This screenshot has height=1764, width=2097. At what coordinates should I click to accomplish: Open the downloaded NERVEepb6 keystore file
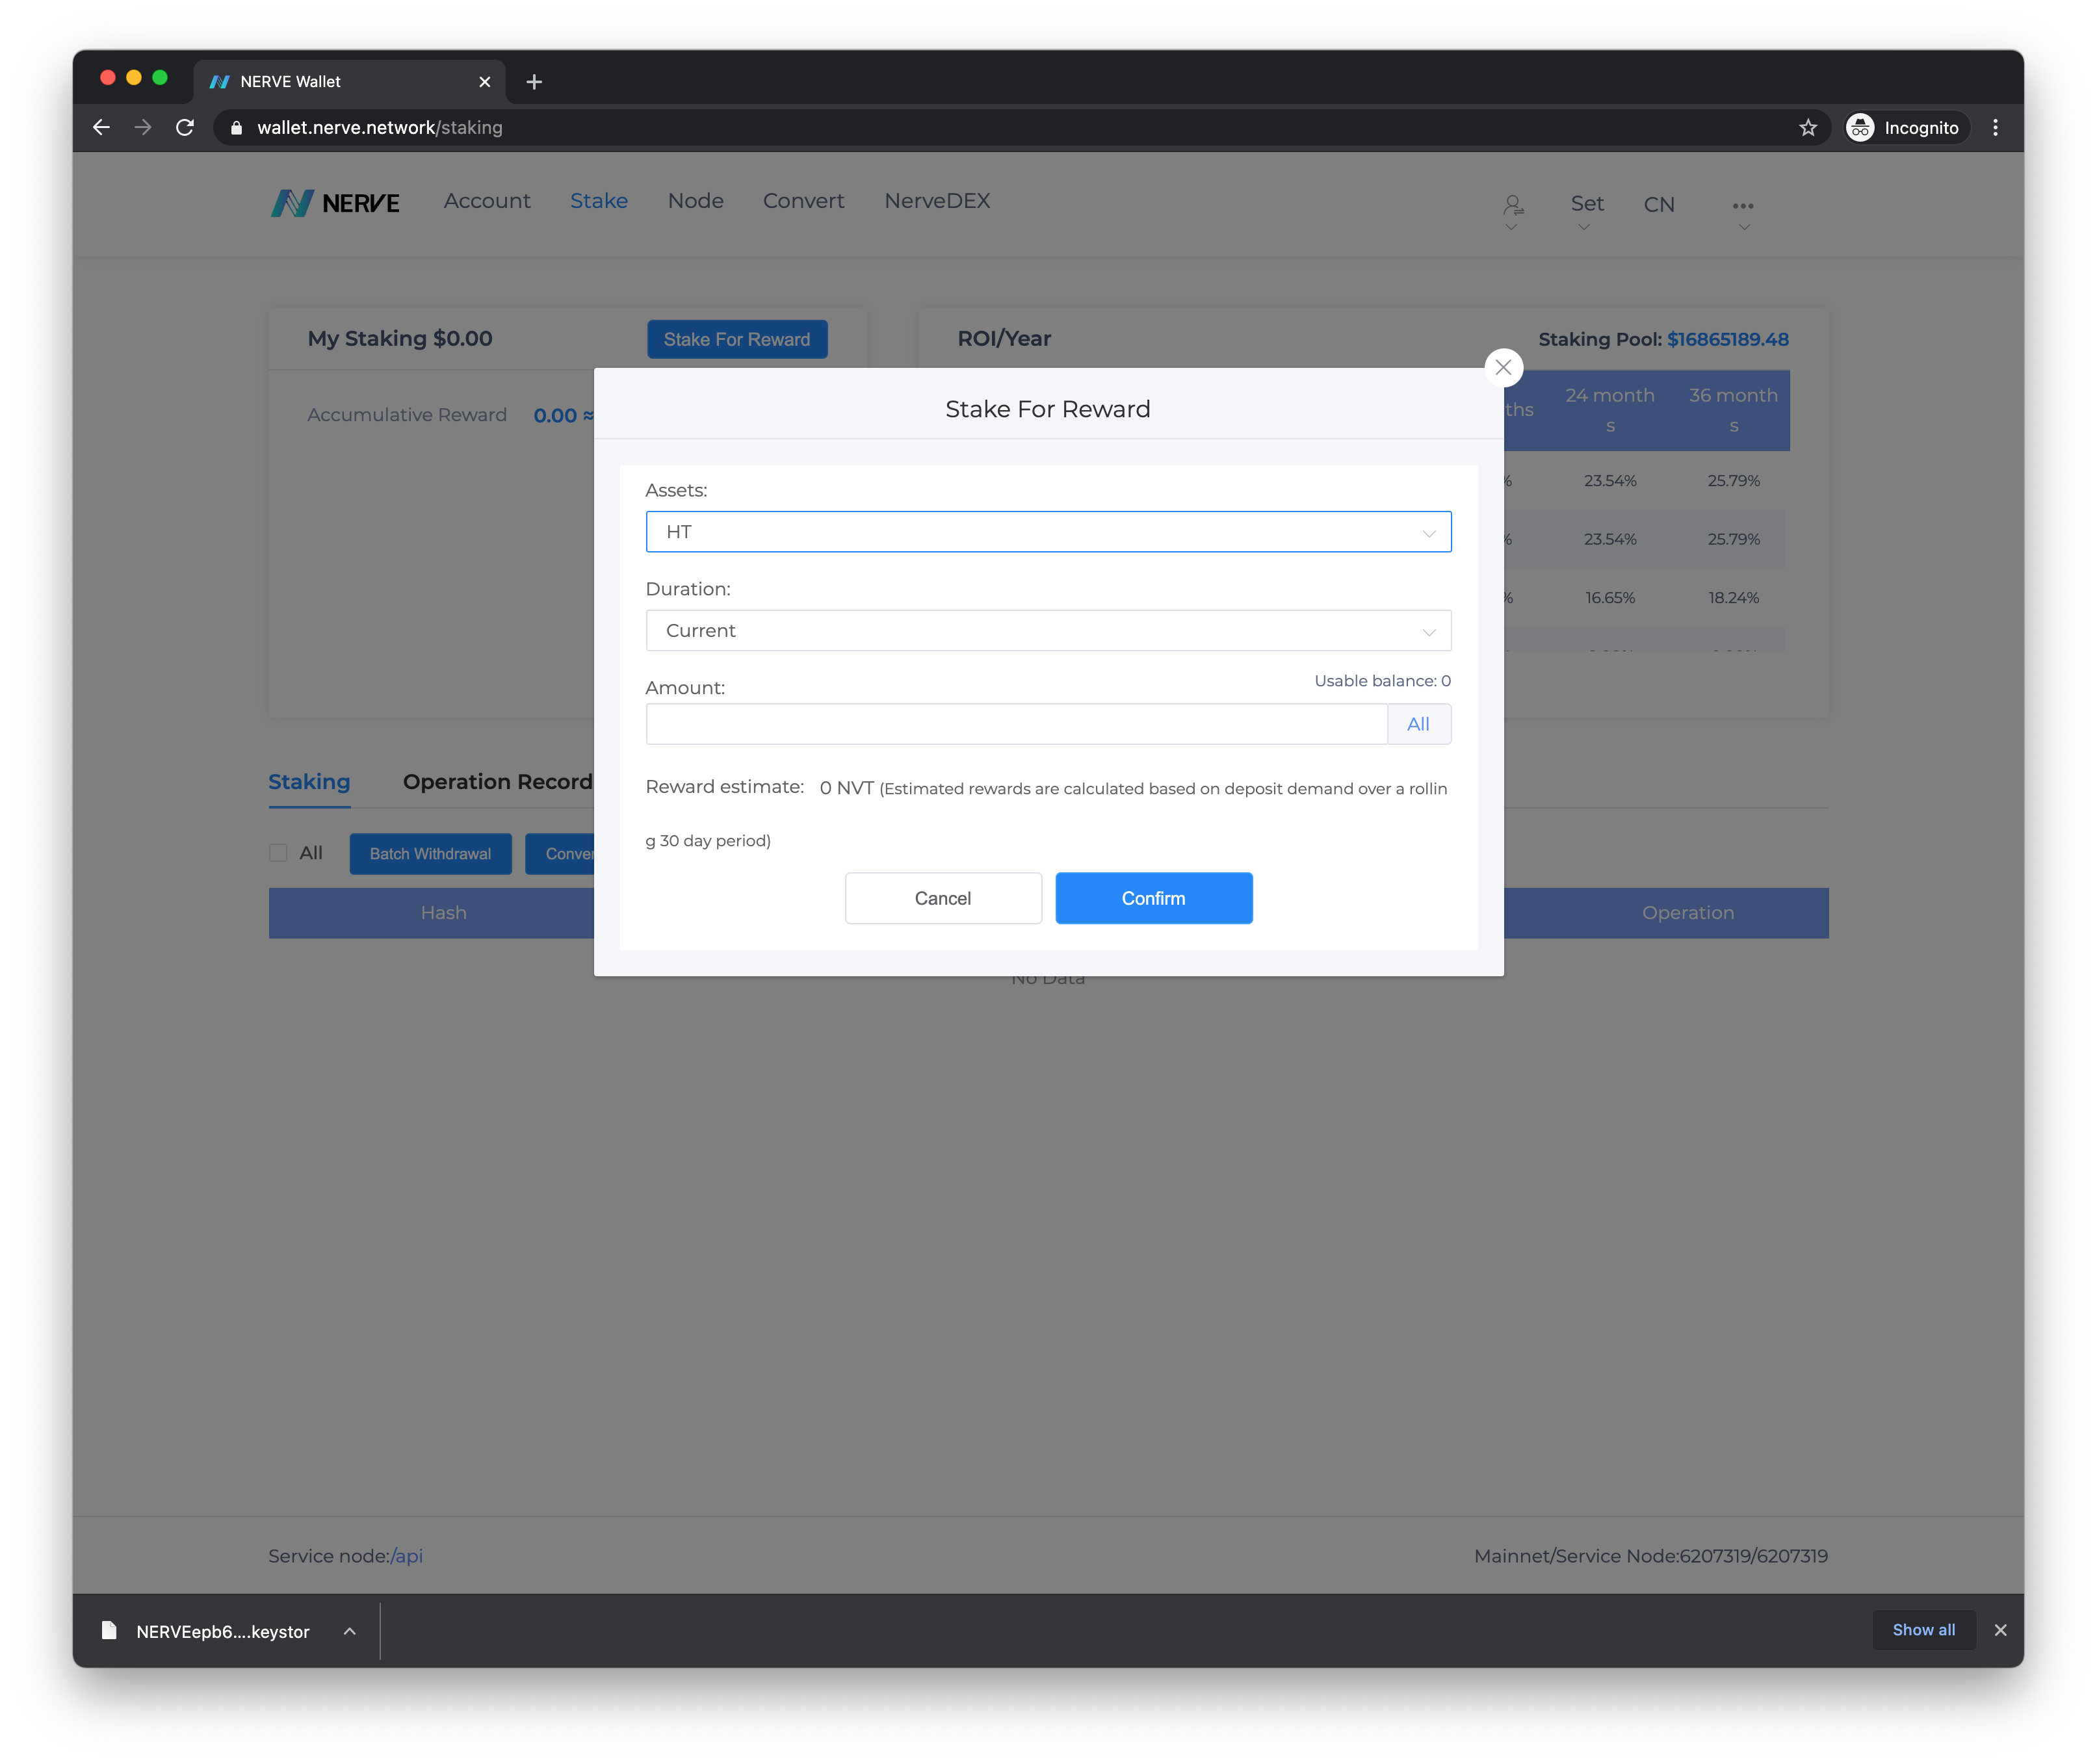tap(206, 1631)
